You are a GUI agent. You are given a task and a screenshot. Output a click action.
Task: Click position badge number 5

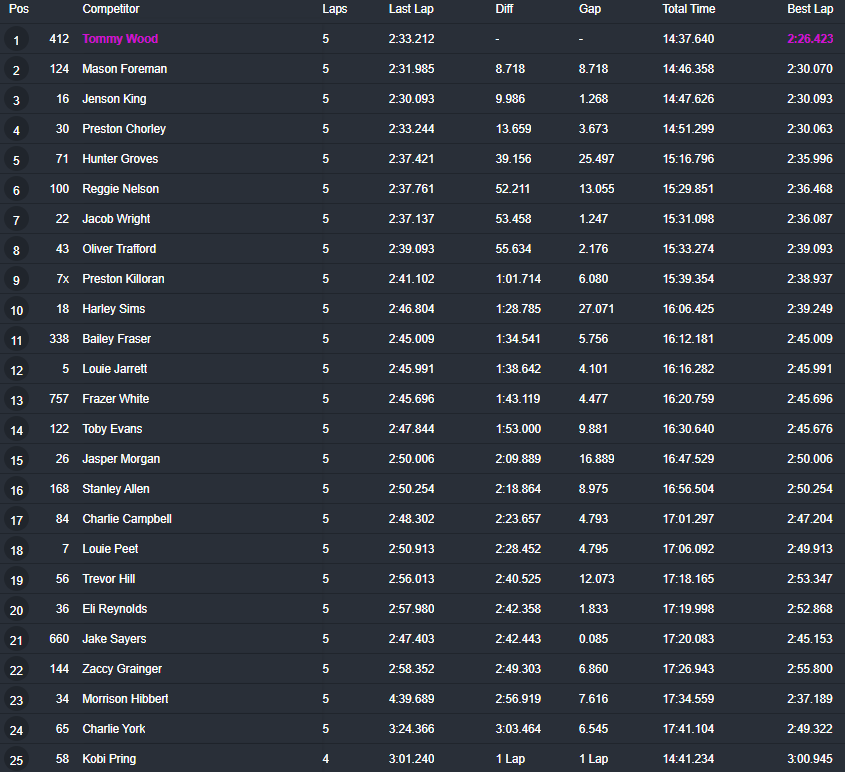[16, 160]
